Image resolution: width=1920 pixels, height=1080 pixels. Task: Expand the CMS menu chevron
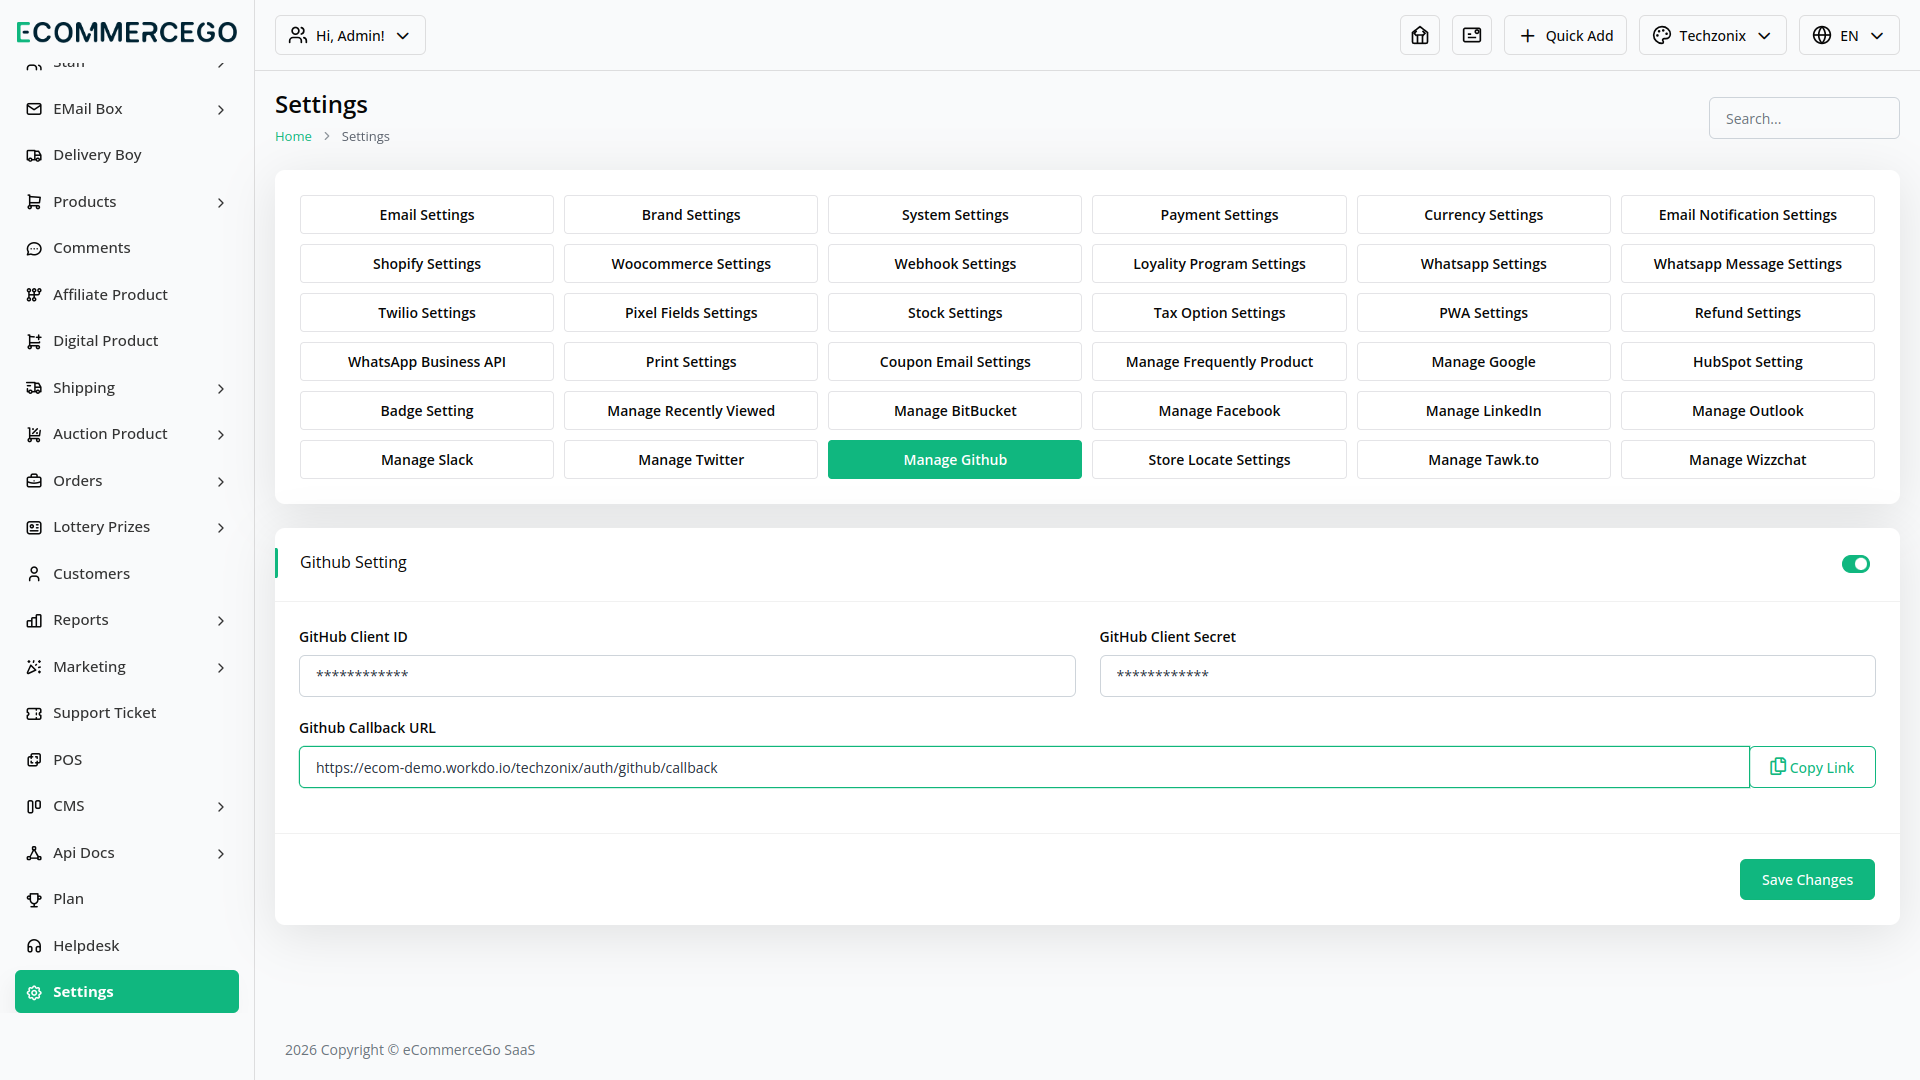click(221, 806)
